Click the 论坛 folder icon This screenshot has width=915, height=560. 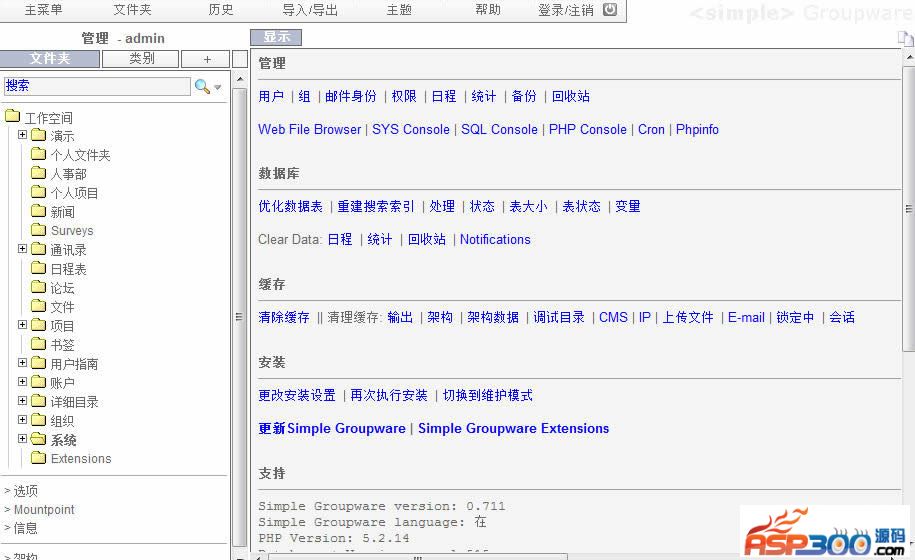tap(39, 286)
